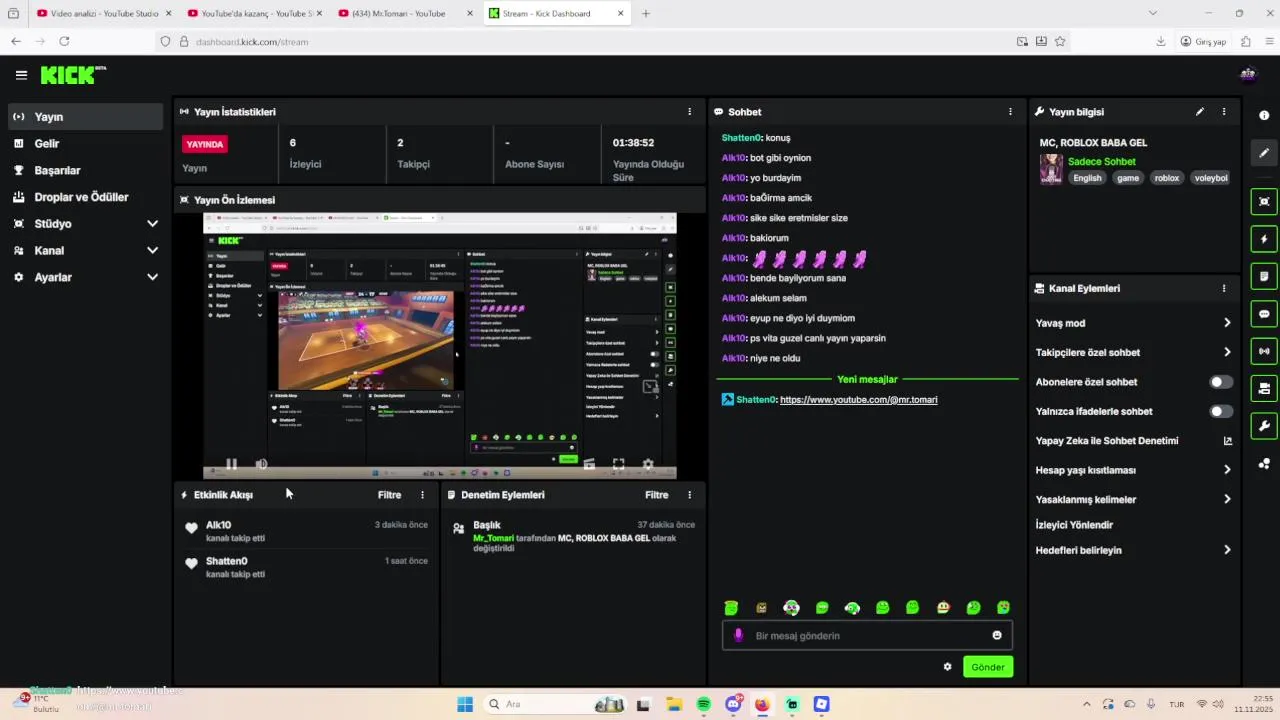
Task: Toggle Yalnızca ifadelerle sohbet switch
Action: coord(1221,411)
